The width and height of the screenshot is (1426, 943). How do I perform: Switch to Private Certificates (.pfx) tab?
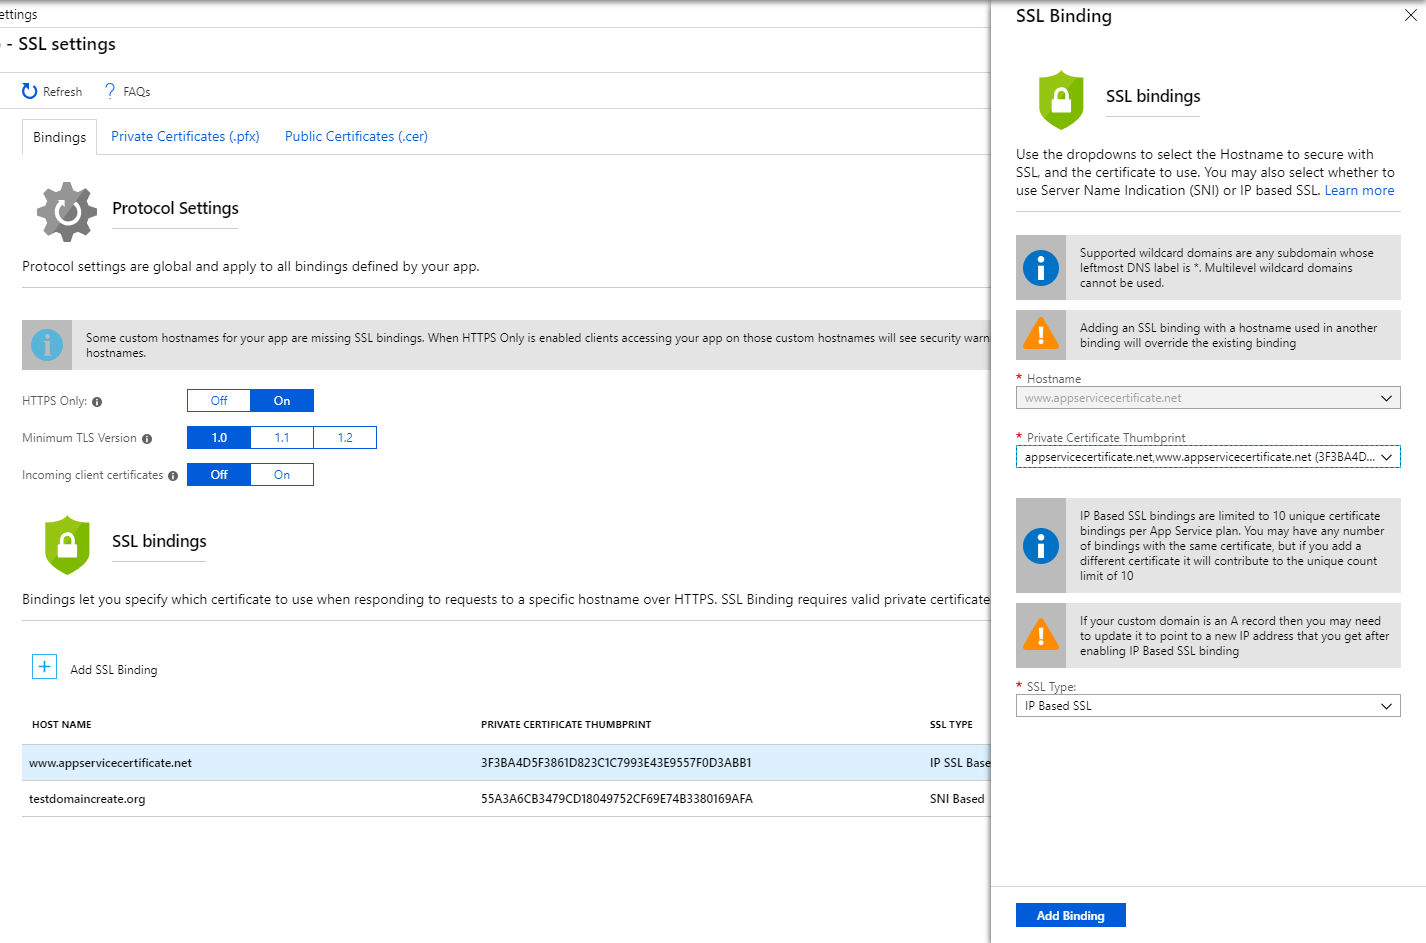click(x=185, y=137)
